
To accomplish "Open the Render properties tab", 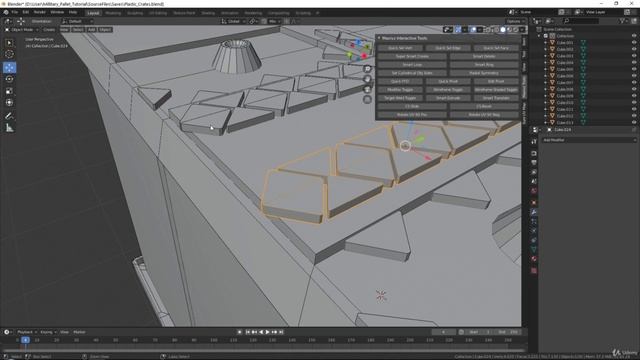I will point(534,153).
